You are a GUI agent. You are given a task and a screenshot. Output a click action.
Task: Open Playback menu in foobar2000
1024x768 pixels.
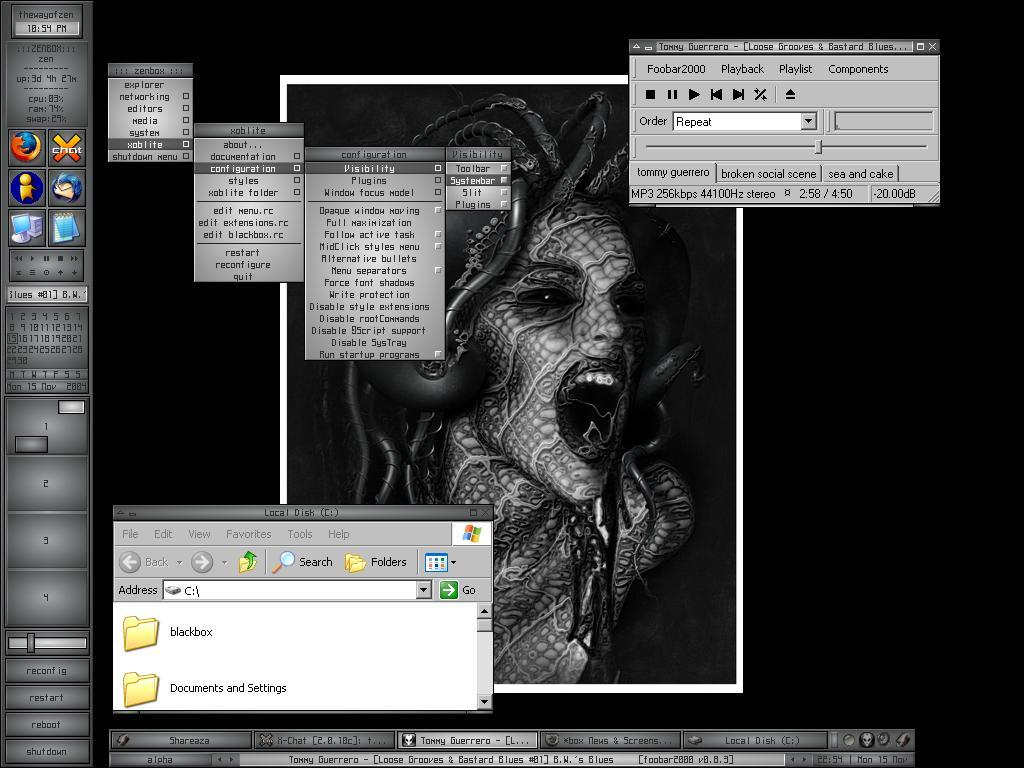[742, 69]
